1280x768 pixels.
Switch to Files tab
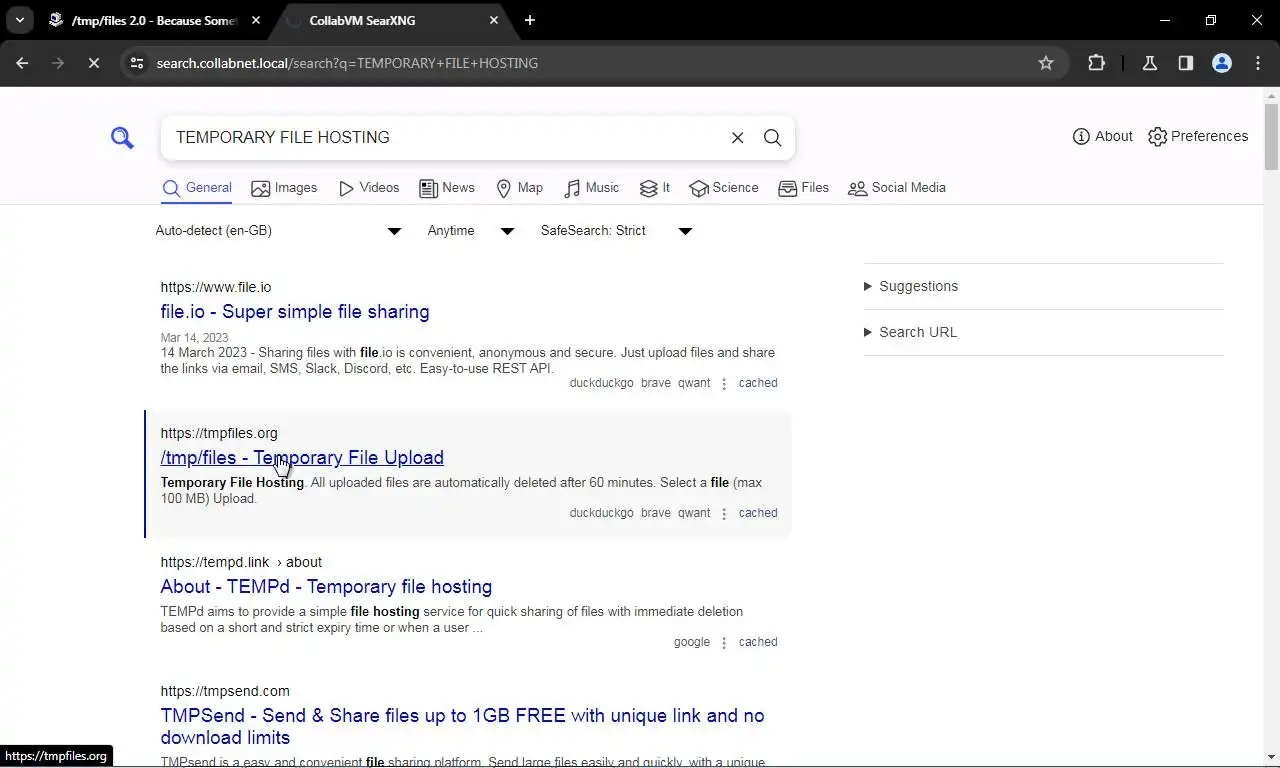(x=803, y=188)
